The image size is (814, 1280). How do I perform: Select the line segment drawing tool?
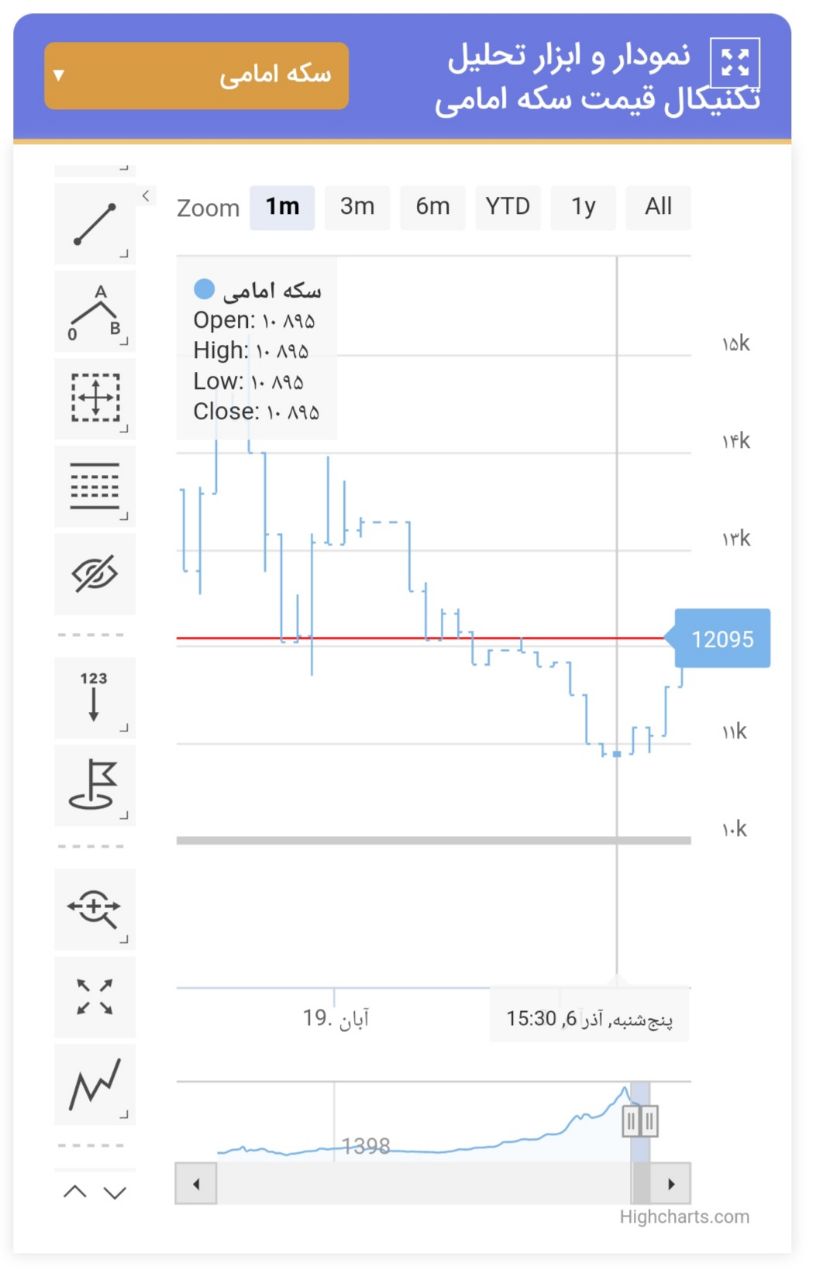[95, 224]
